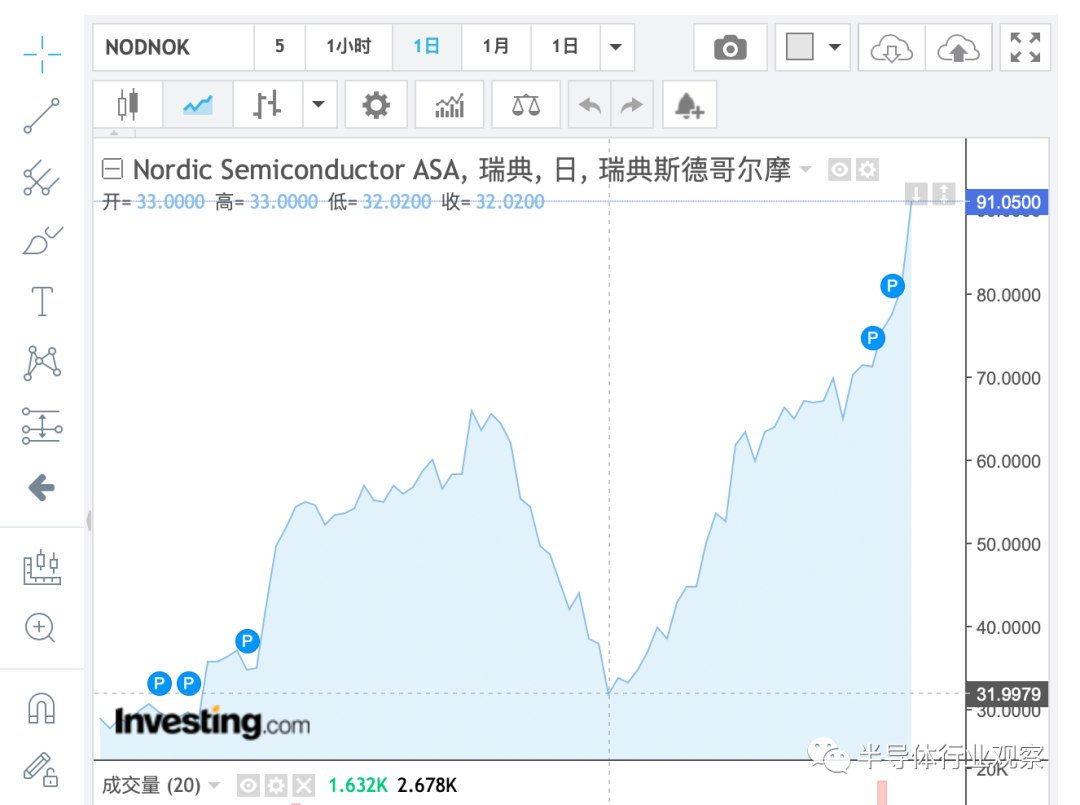Open the volume indicator dropdown
This screenshot has height=805, width=1080.
[x=214, y=785]
